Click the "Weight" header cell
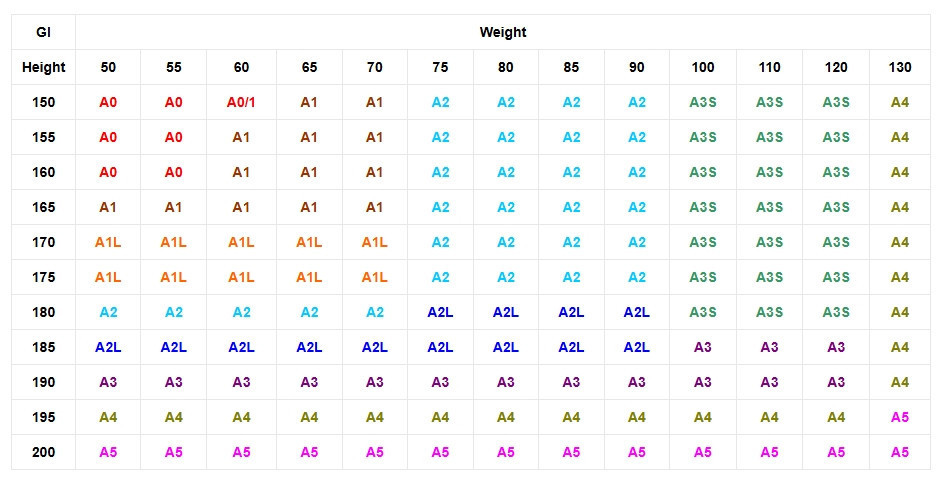 click(x=503, y=32)
